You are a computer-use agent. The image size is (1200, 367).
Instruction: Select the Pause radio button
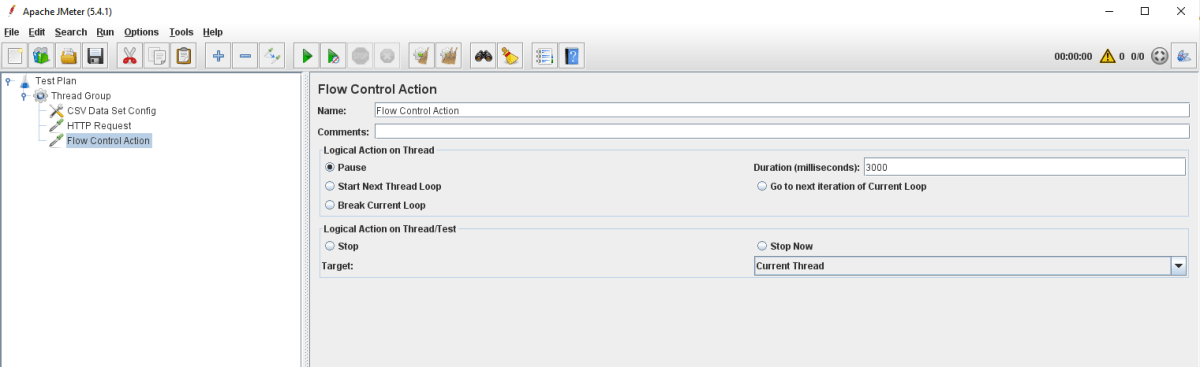330,168
